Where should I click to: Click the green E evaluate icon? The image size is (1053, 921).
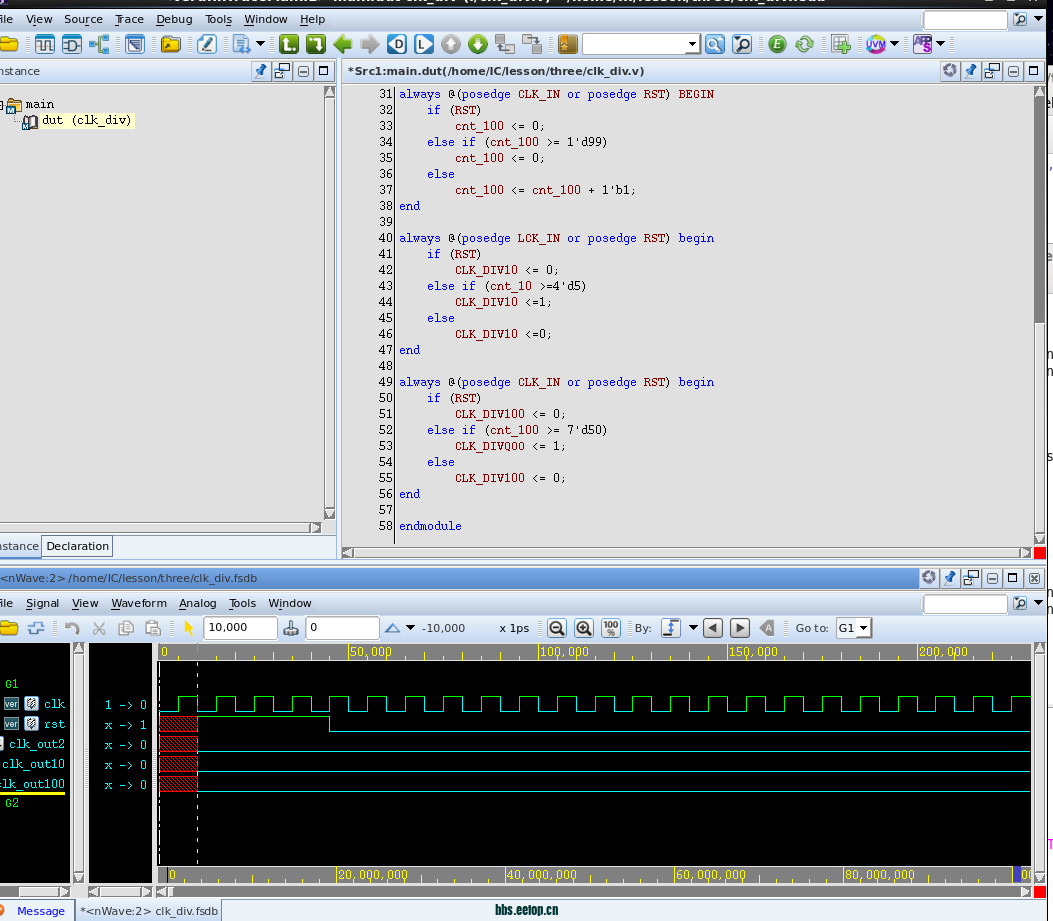[x=777, y=45]
